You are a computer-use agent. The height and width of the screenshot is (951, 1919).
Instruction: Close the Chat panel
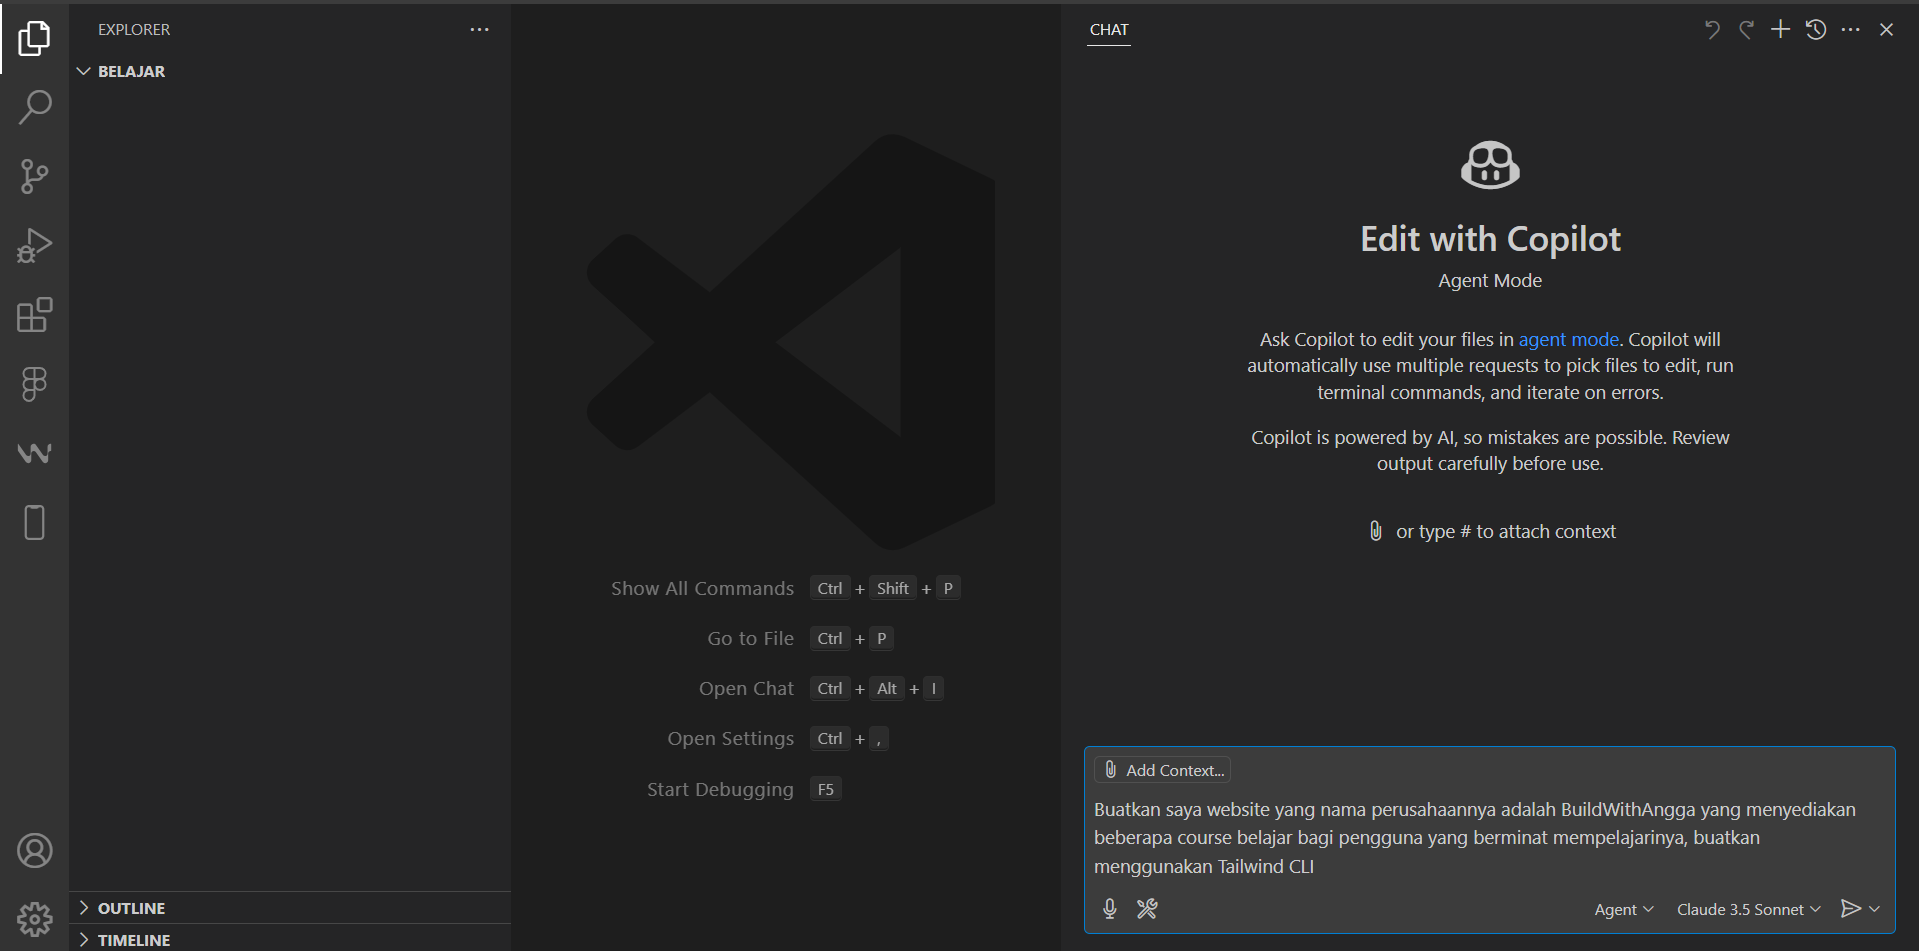1886,30
